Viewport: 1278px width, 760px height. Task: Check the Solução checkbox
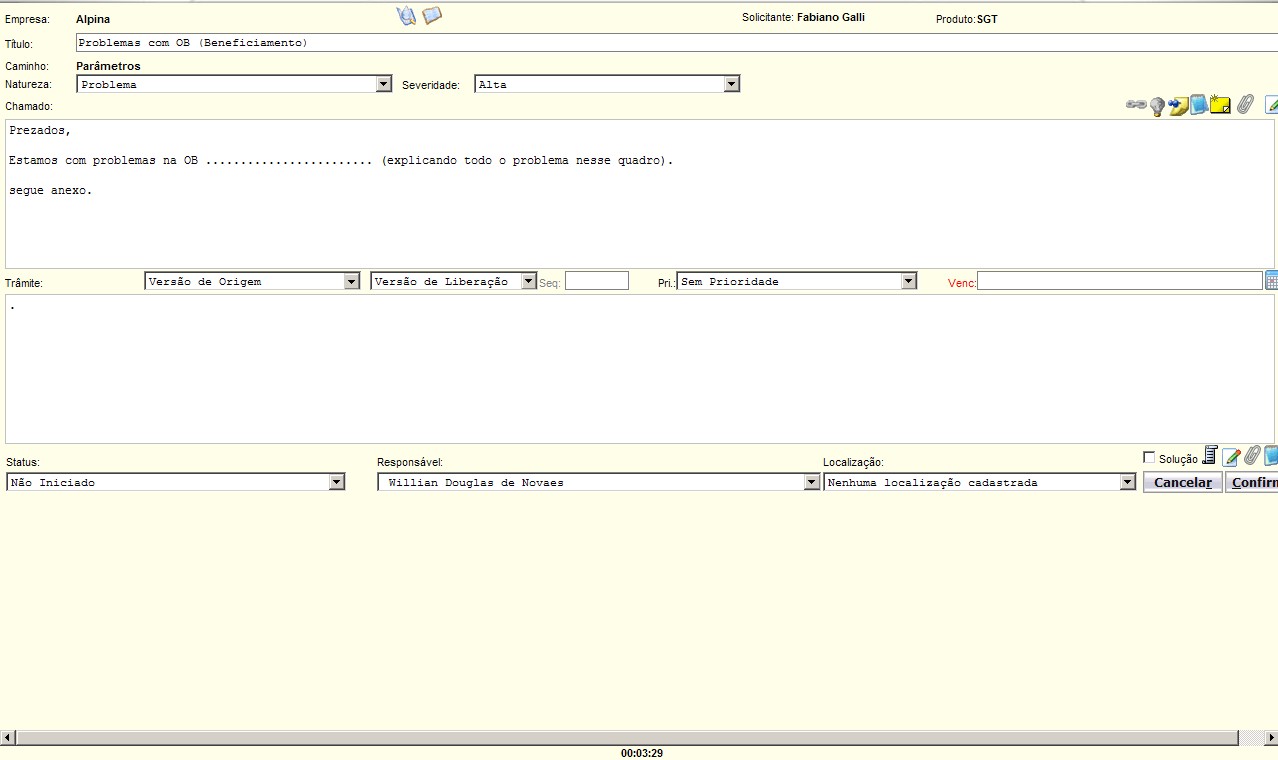[1149, 457]
